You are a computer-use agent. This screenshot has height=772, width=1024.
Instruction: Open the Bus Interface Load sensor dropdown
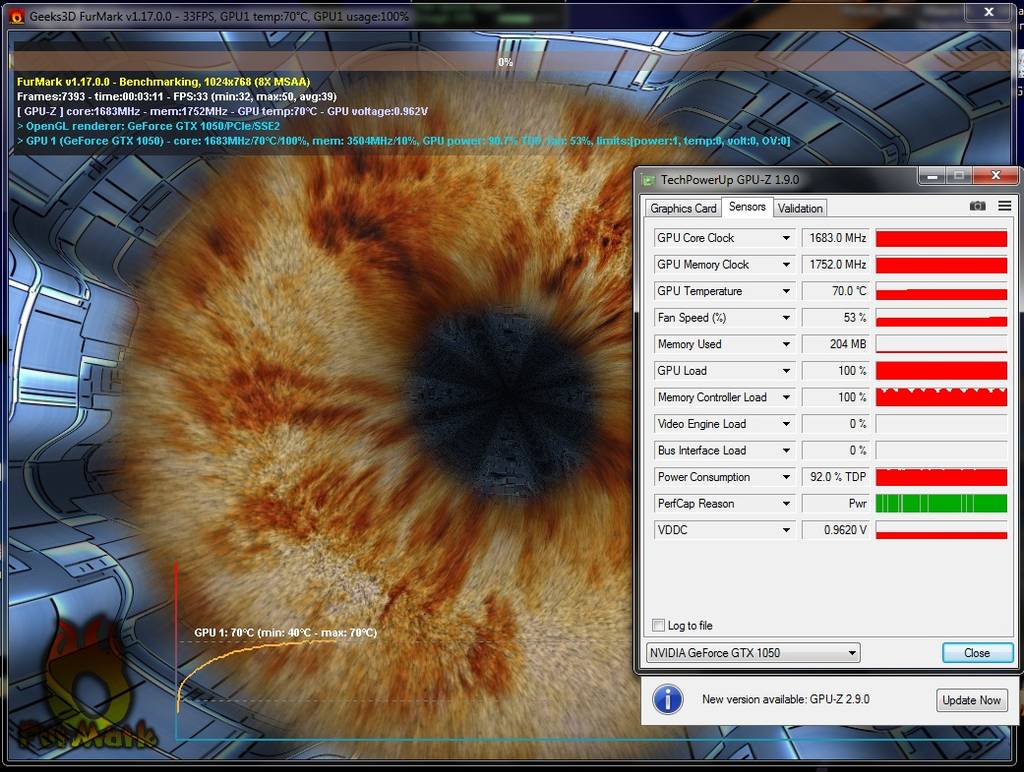pyautogui.click(x=786, y=451)
